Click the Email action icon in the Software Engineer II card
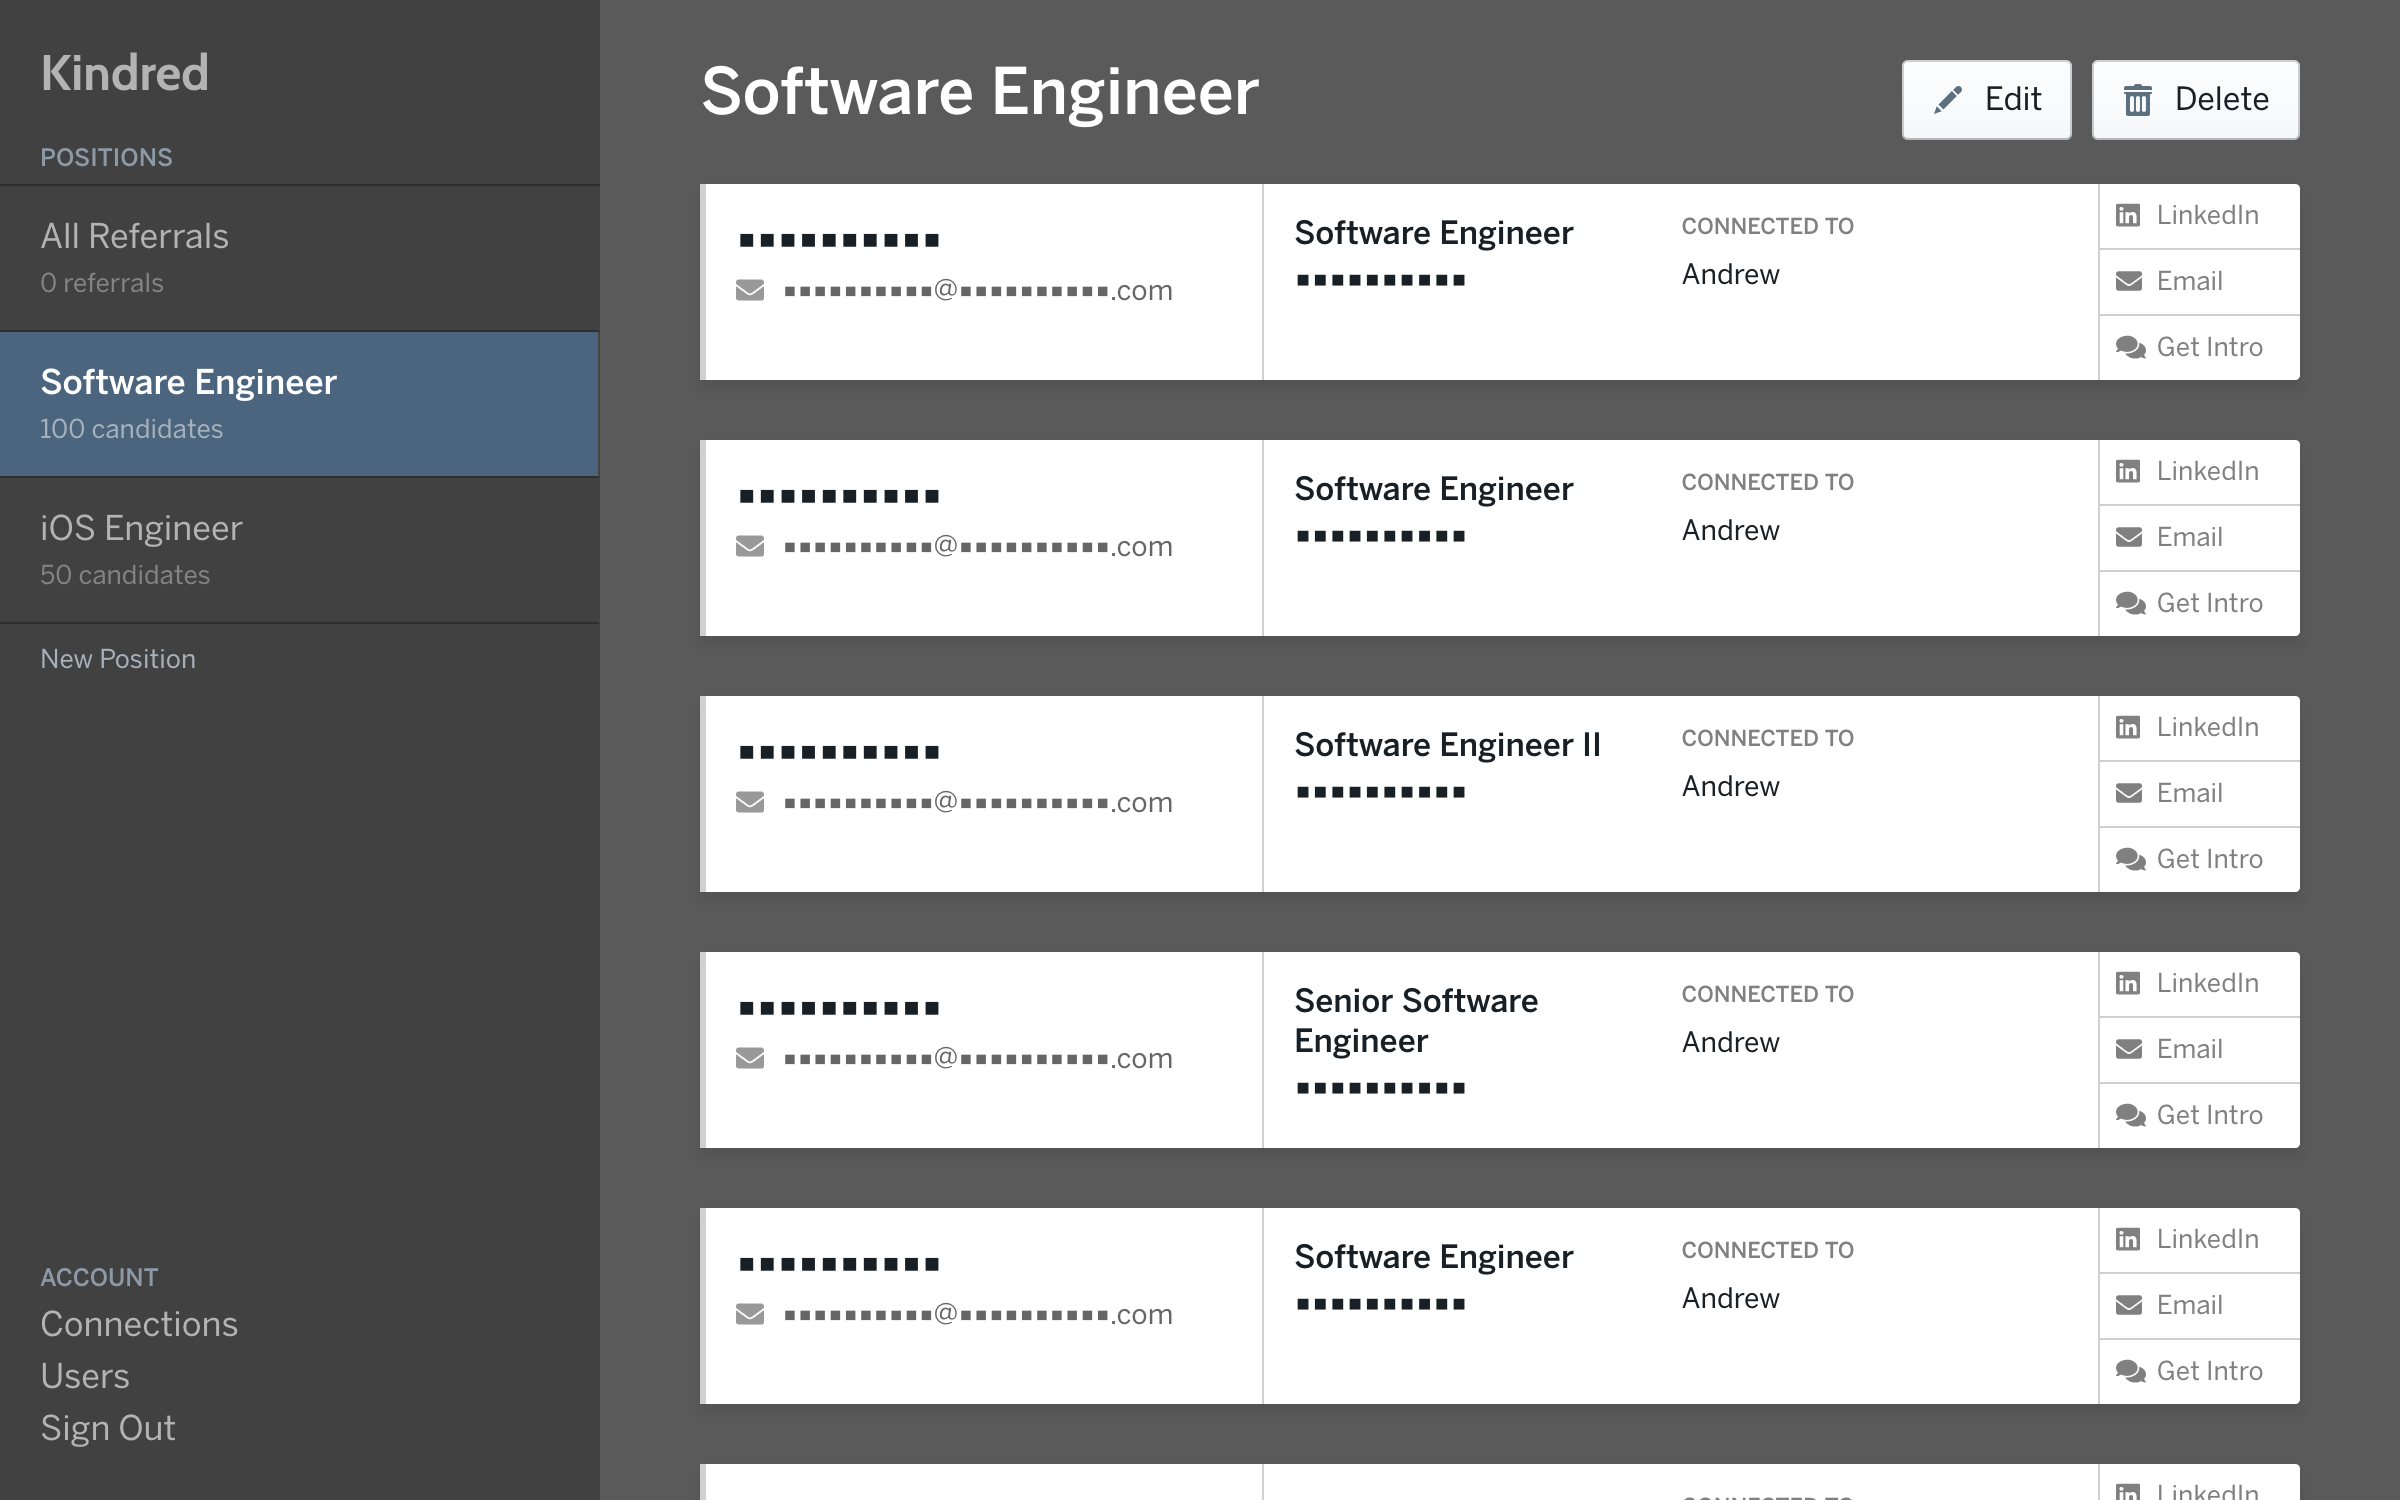The width and height of the screenshot is (2400, 1500). click(x=2129, y=793)
